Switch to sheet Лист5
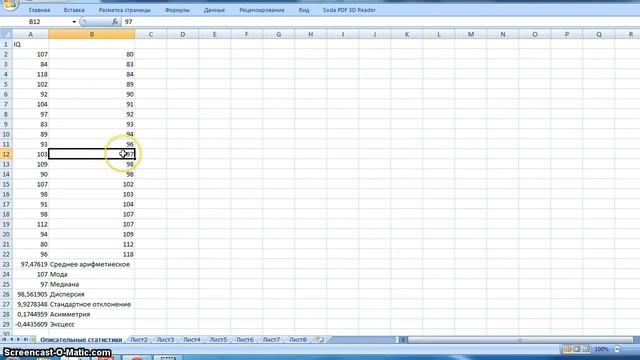The image size is (640, 360). (x=218, y=340)
